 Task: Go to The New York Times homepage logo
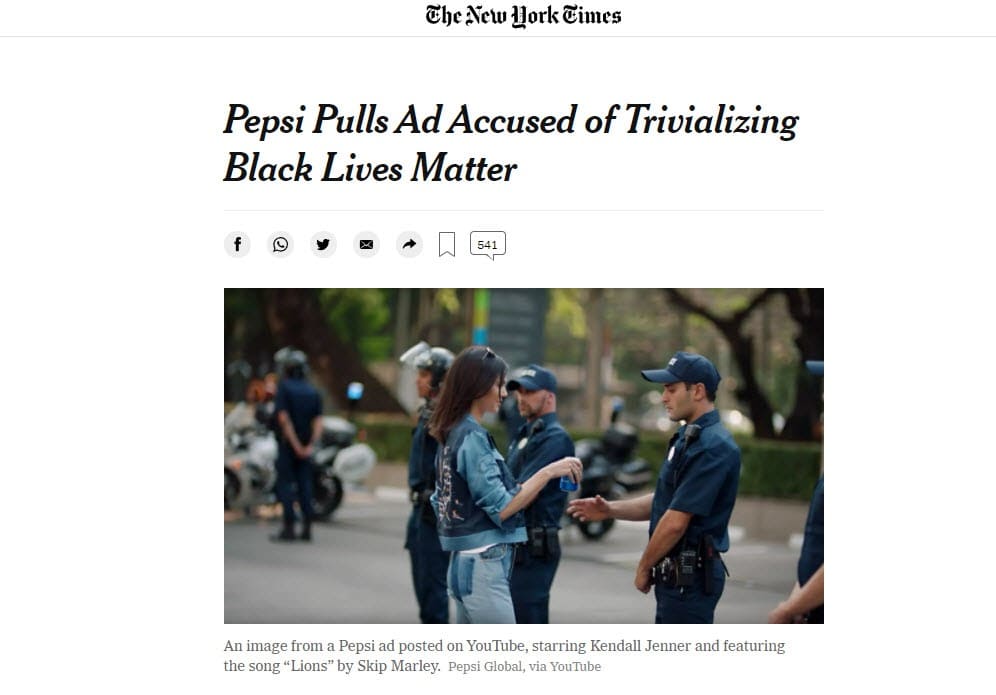pos(523,16)
